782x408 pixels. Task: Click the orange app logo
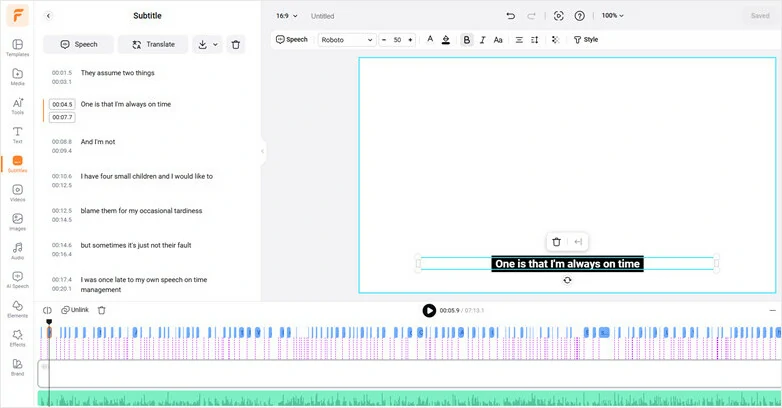tap(17, 16)
